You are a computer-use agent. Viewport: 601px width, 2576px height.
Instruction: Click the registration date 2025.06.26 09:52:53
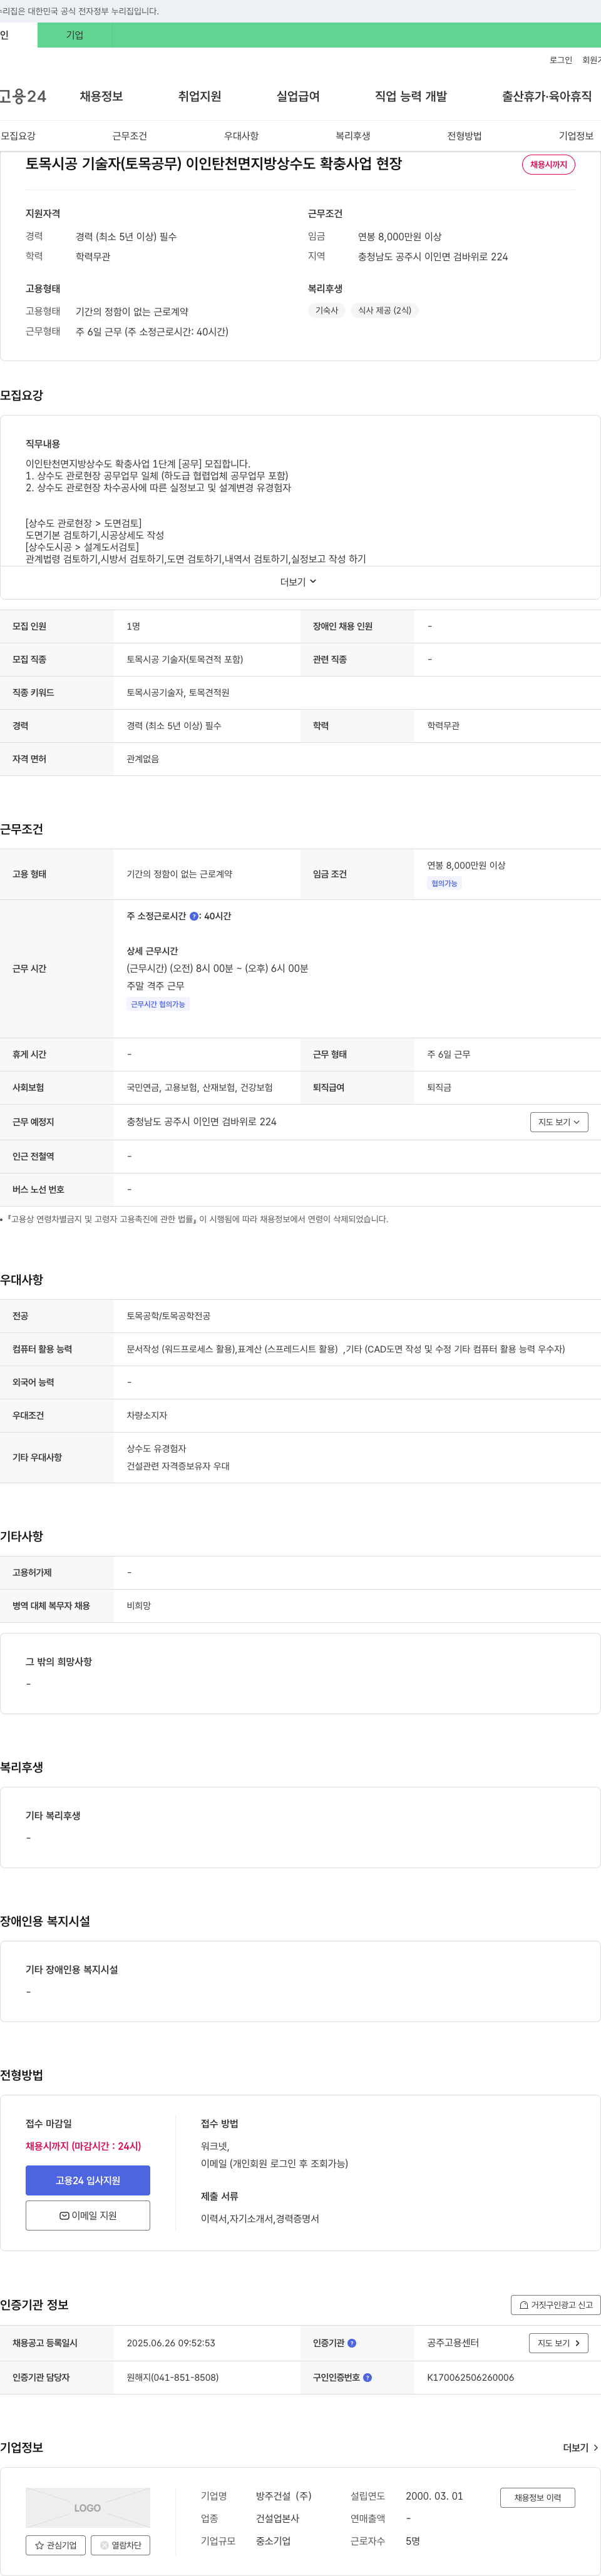(171, 2343)
